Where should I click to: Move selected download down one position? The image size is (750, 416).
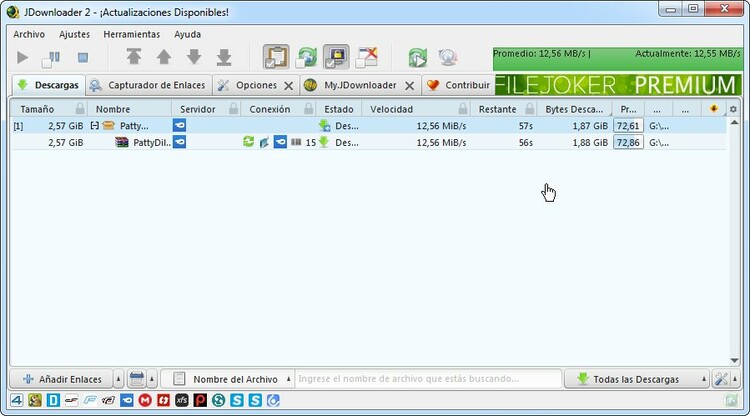click(x=194, y=57)
